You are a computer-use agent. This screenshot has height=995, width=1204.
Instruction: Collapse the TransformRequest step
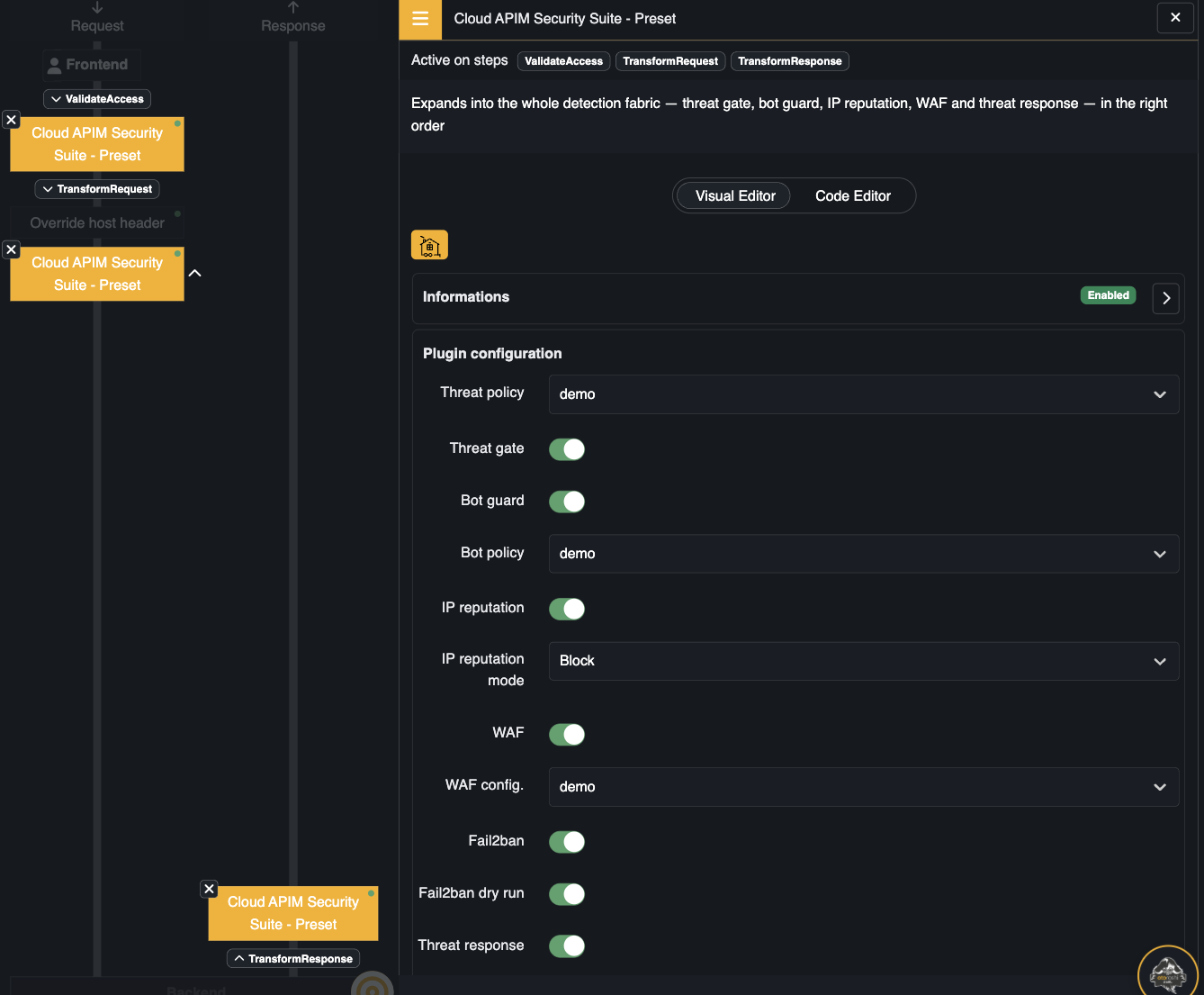[97, 189]
